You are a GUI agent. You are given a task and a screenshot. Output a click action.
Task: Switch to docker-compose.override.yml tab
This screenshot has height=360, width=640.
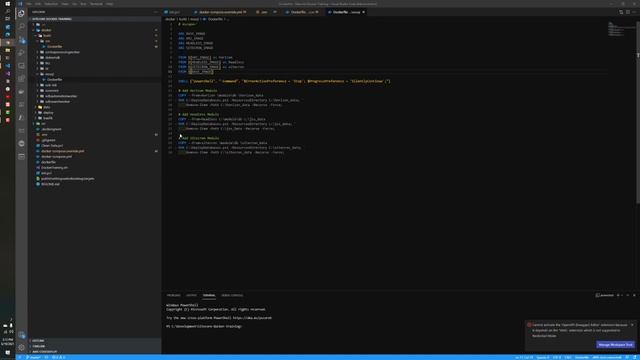220,12
